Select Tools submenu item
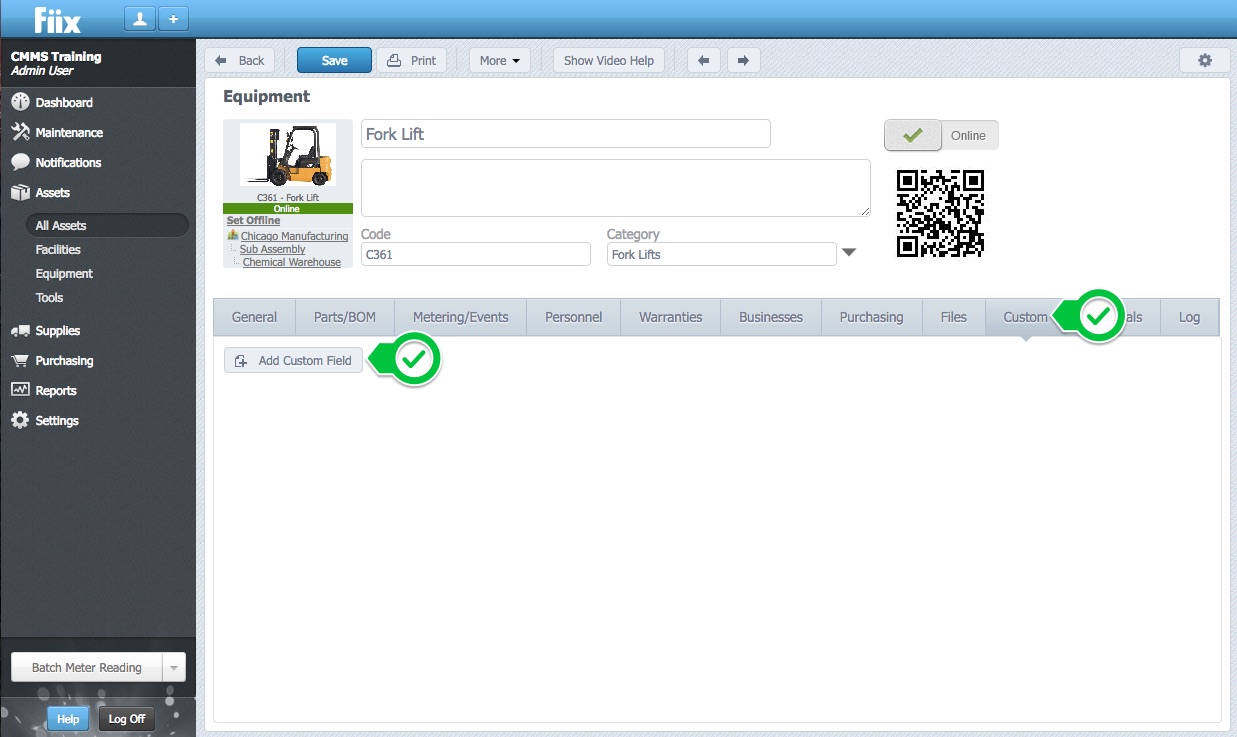1237x737 pixels. click(x=49, y=297)
